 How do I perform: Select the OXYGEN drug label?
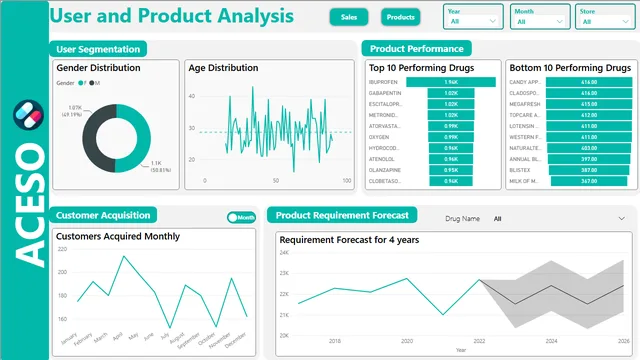[379, 137]
